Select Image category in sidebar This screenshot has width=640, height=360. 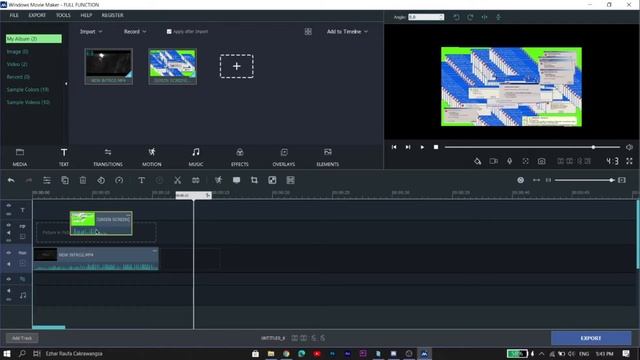[x=17, y=52]
